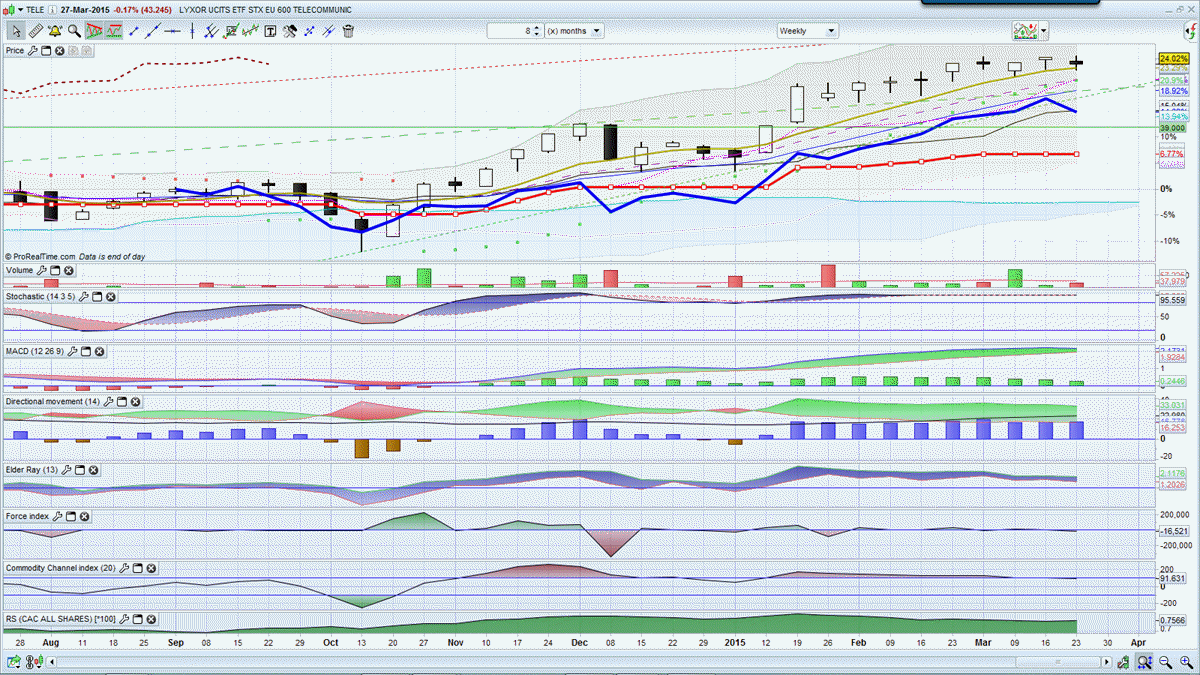Select the pointer cursor tool
Image resolution: width=1200 pixels, height=675 pixels.
click(16, 31)
